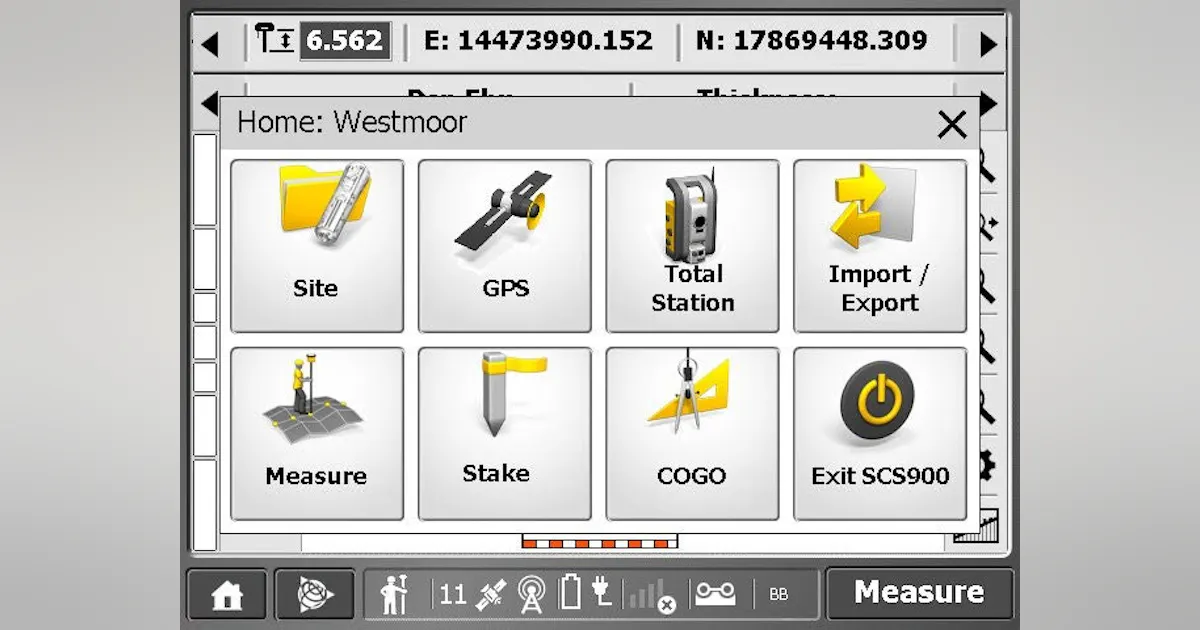Tap the Home: Westmoor title text

[x=352, y=123]
